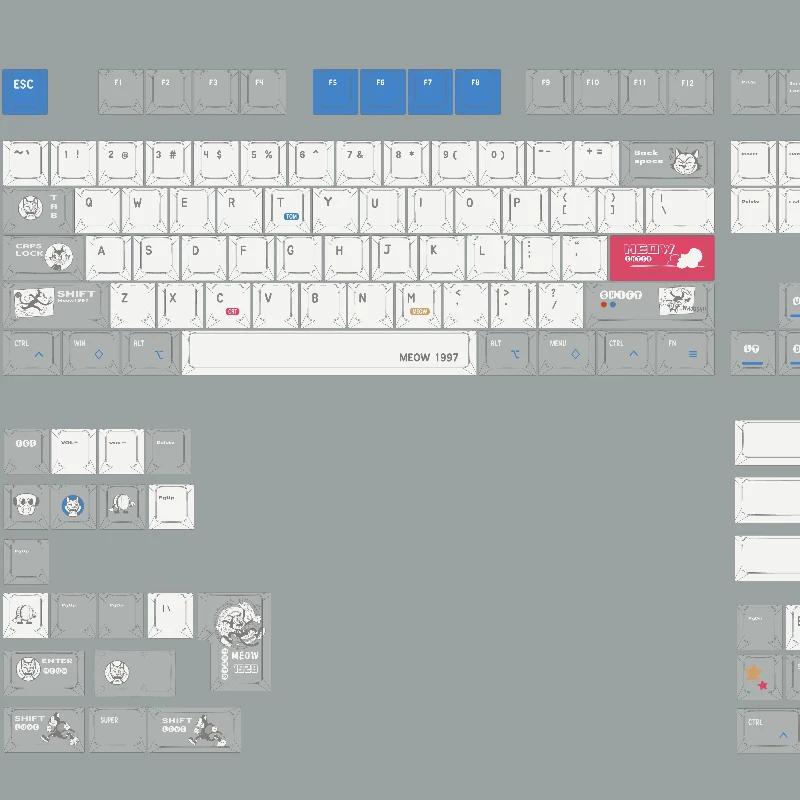
Task: Click the question mark and slash keycap
Action: 561,306
